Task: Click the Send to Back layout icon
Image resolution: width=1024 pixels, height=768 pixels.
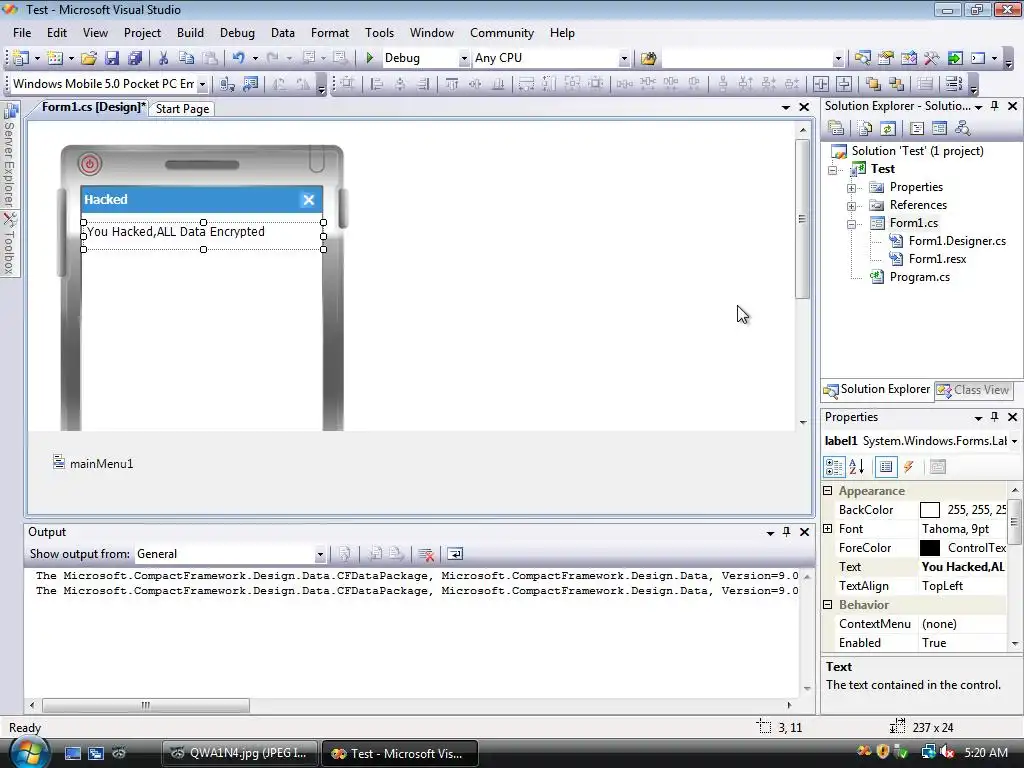Action: [896, 84]
